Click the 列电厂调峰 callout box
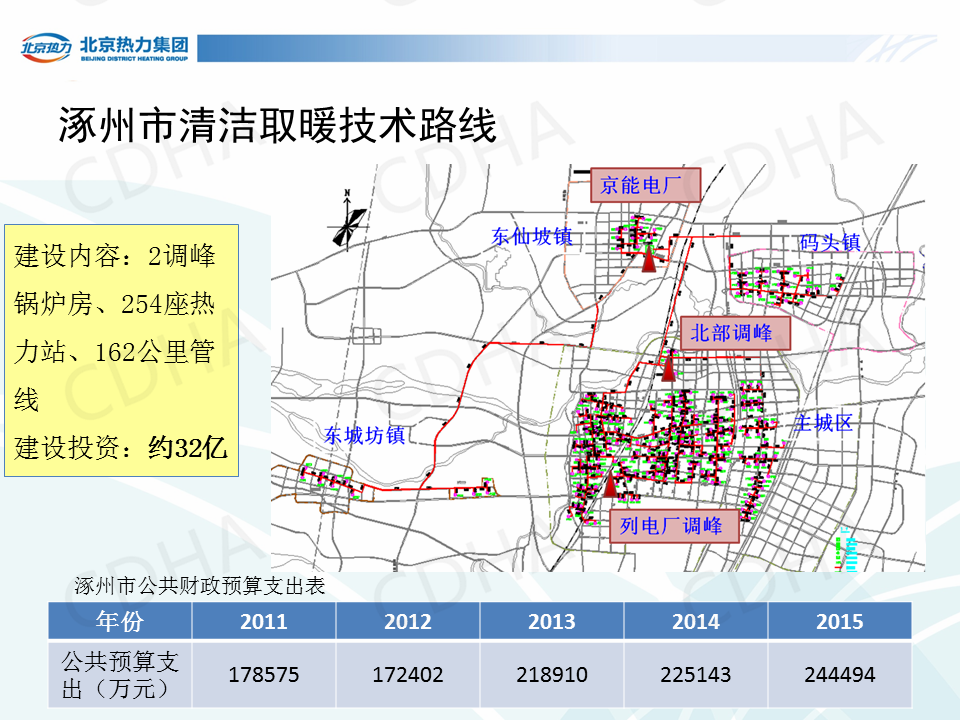This screenshot has width=960, height=720. coord(670,525)
